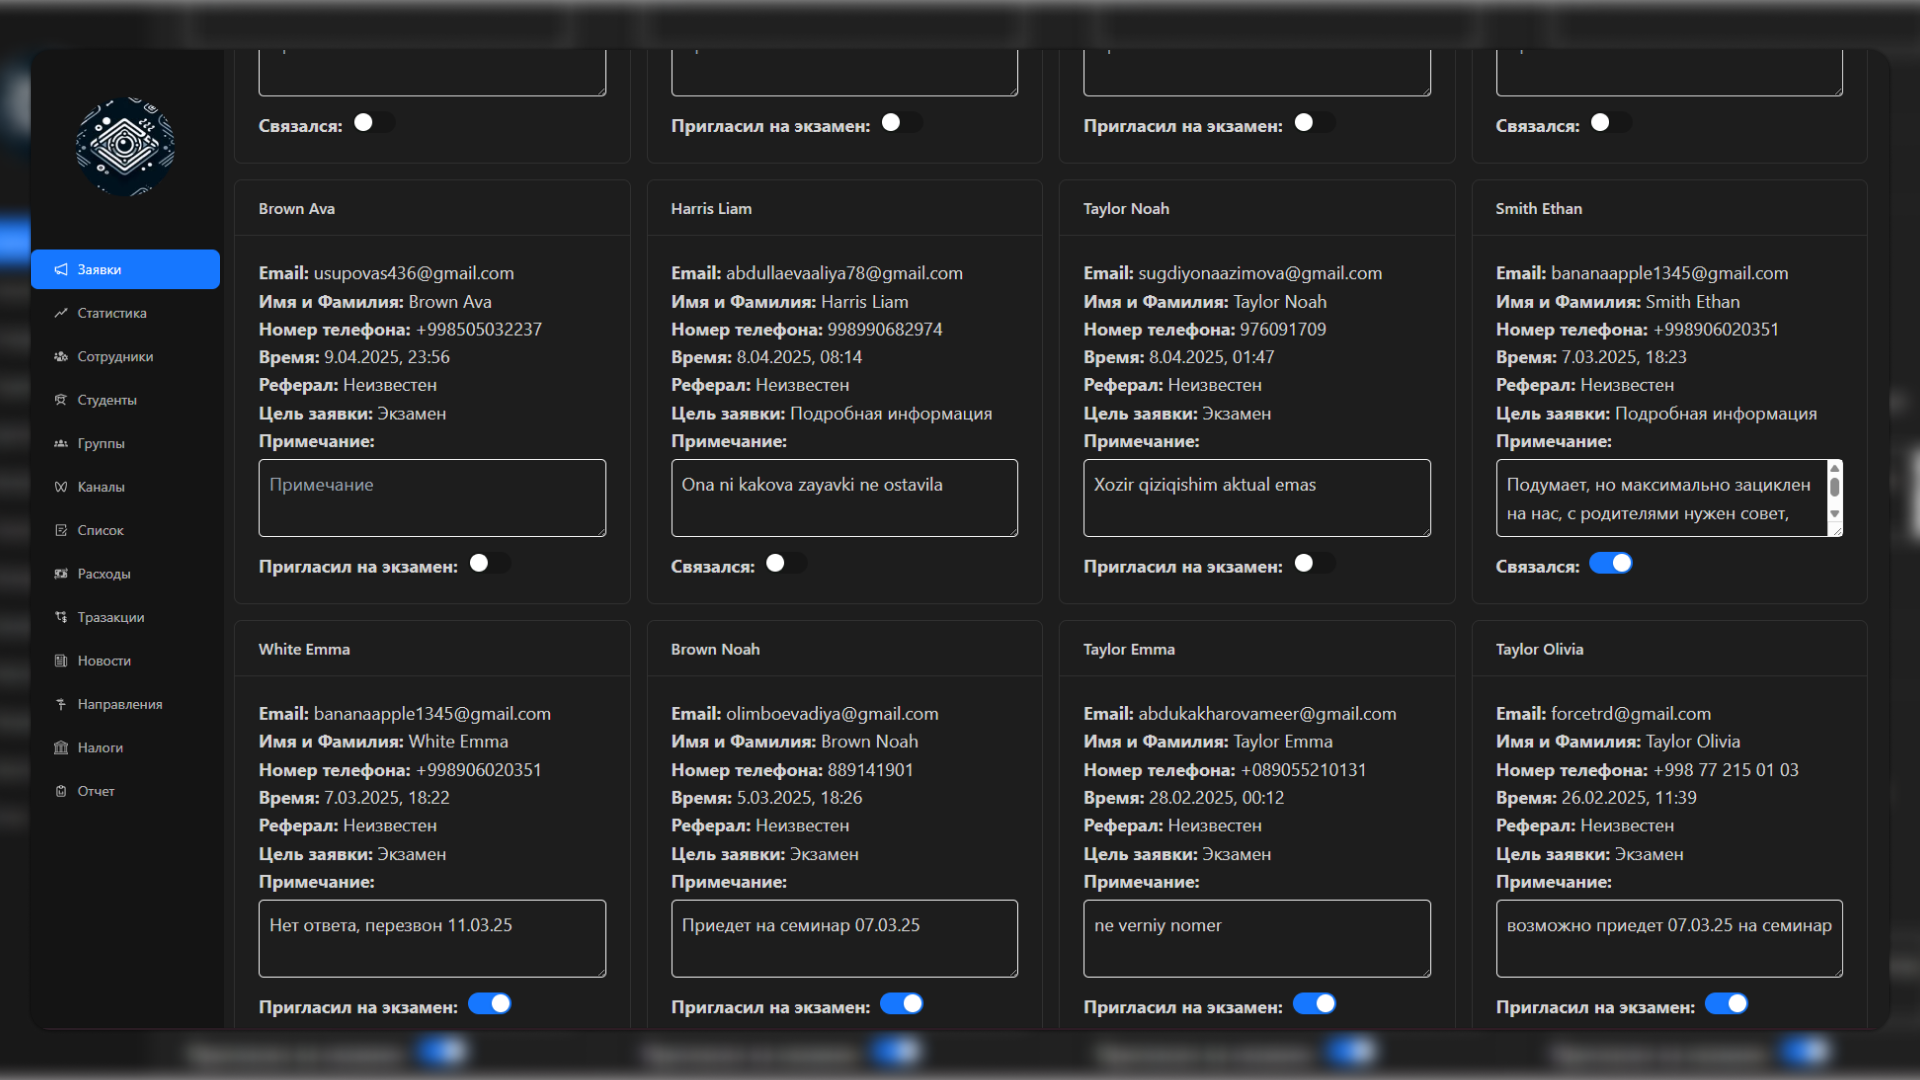Disable Пригласил на экзамен for White Emma
This screenshot has height=1080, width=1920.
point(489,1004)
